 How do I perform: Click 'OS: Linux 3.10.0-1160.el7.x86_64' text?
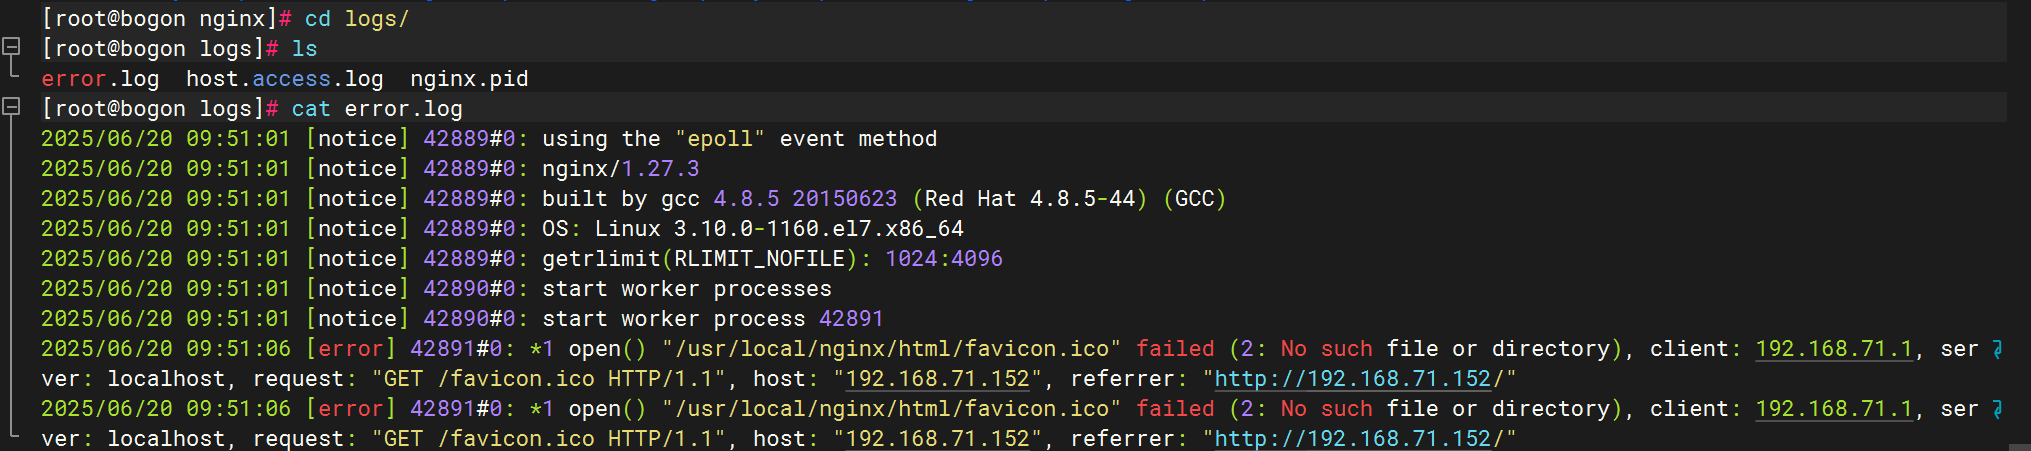pos(753,229)
